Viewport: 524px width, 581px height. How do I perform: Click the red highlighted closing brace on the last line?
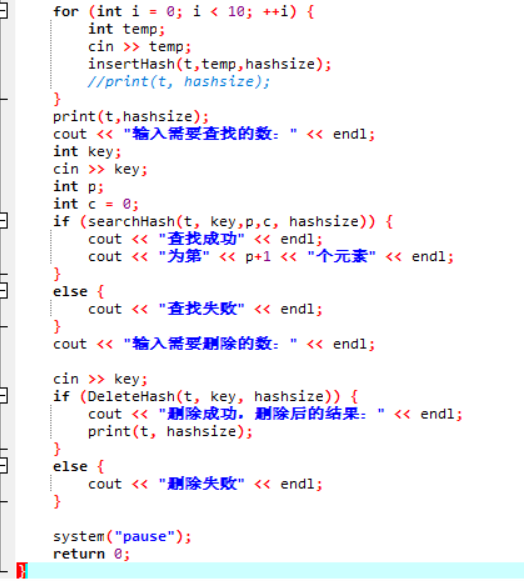[22, 571]
